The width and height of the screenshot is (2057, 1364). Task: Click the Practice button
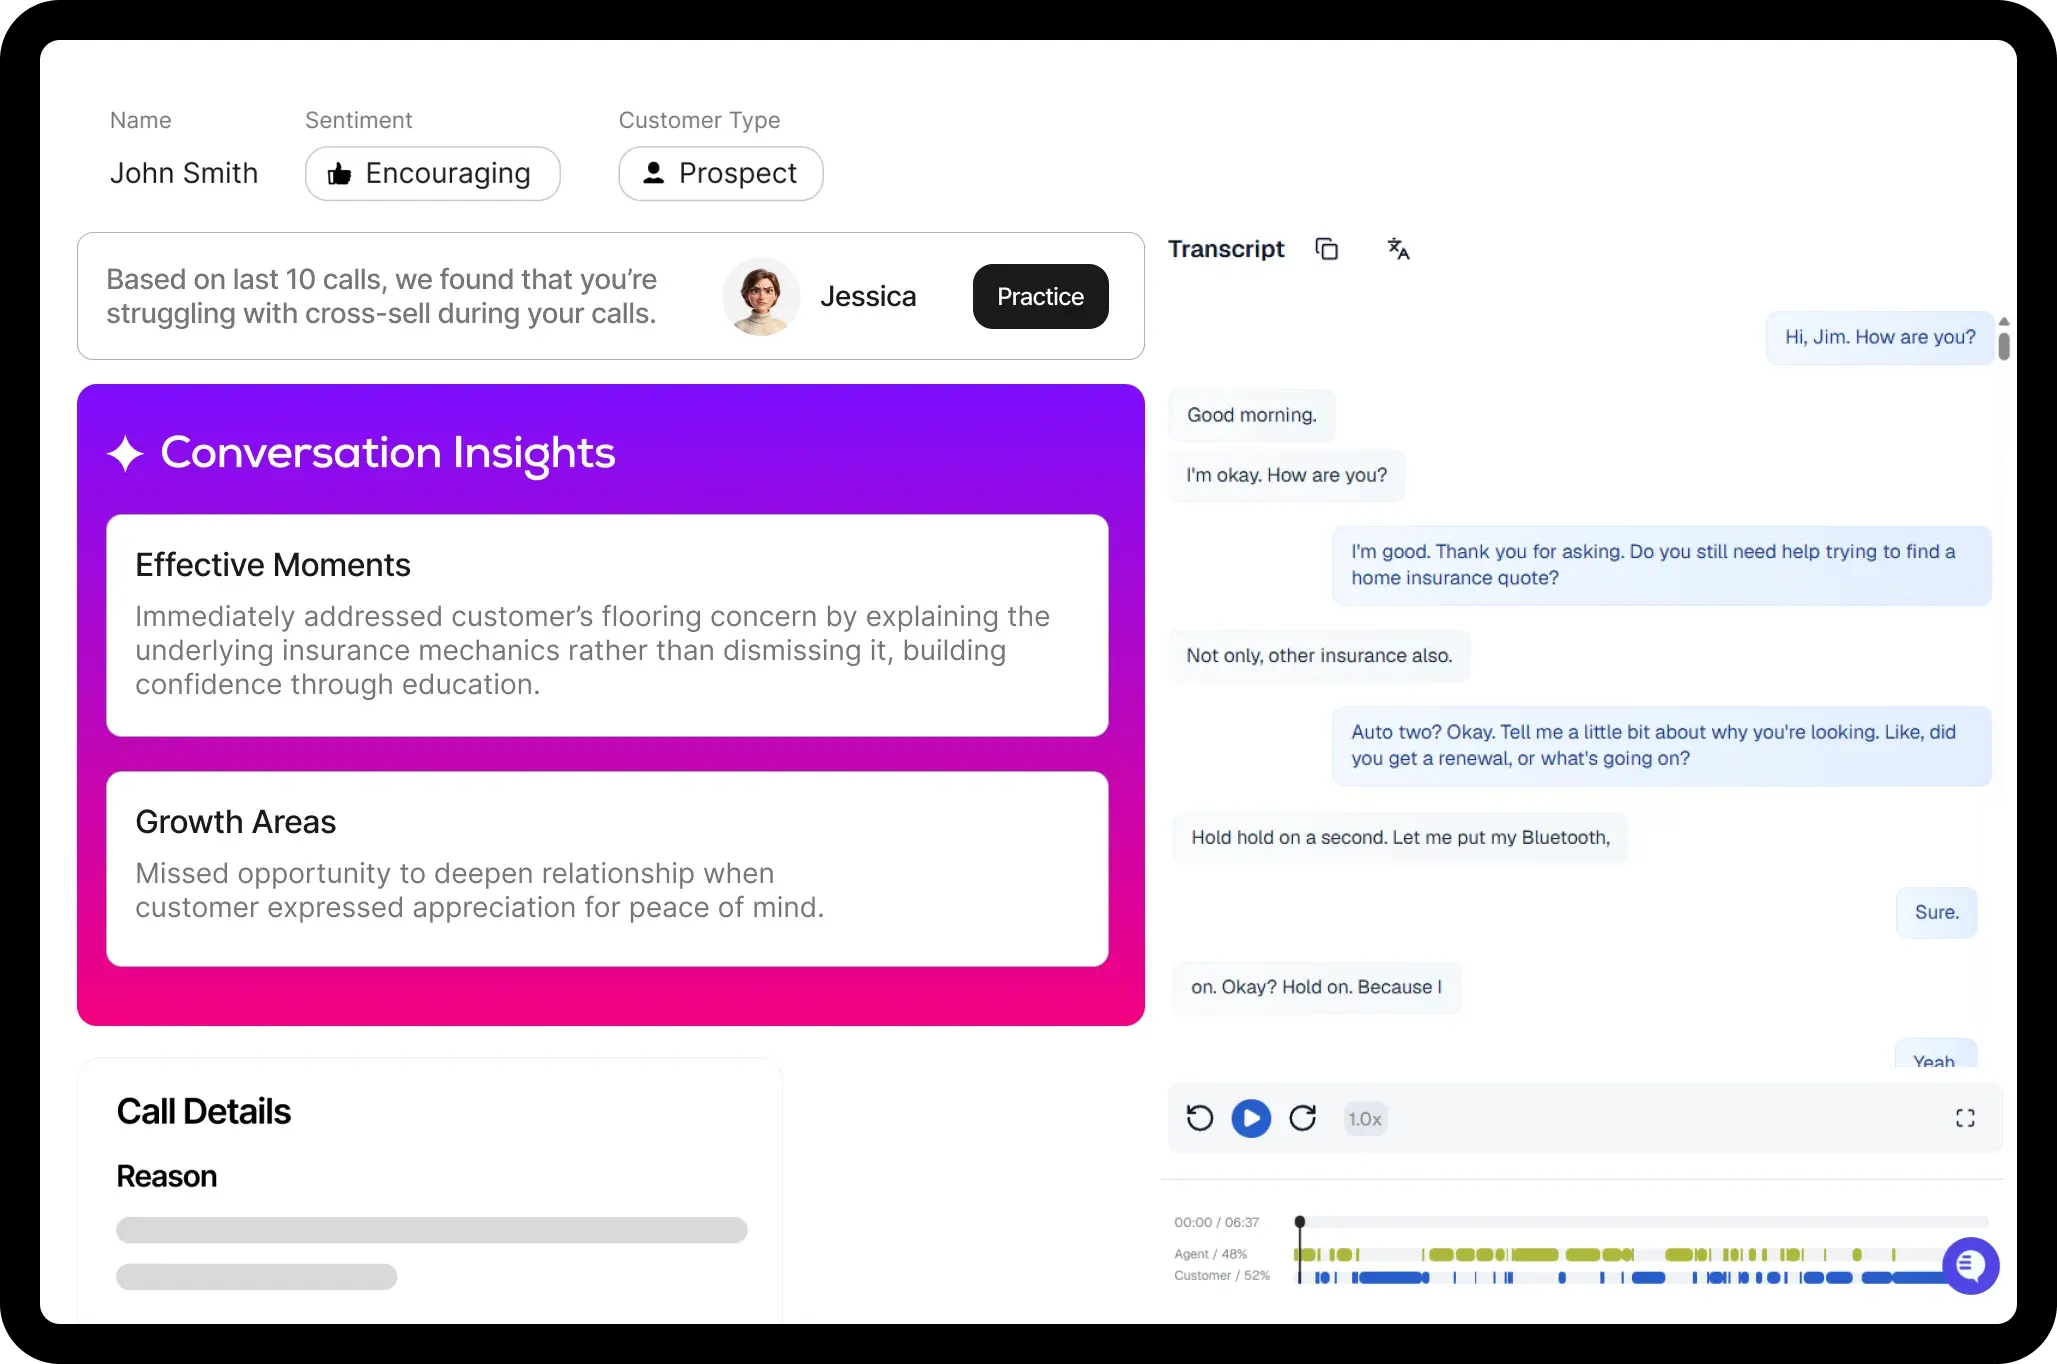[x=1040, y=297]
